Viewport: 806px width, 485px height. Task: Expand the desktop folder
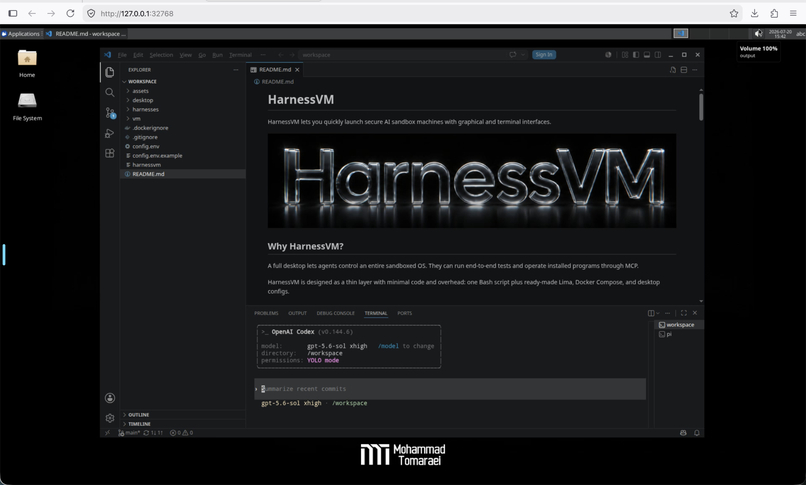coord(182,100)
